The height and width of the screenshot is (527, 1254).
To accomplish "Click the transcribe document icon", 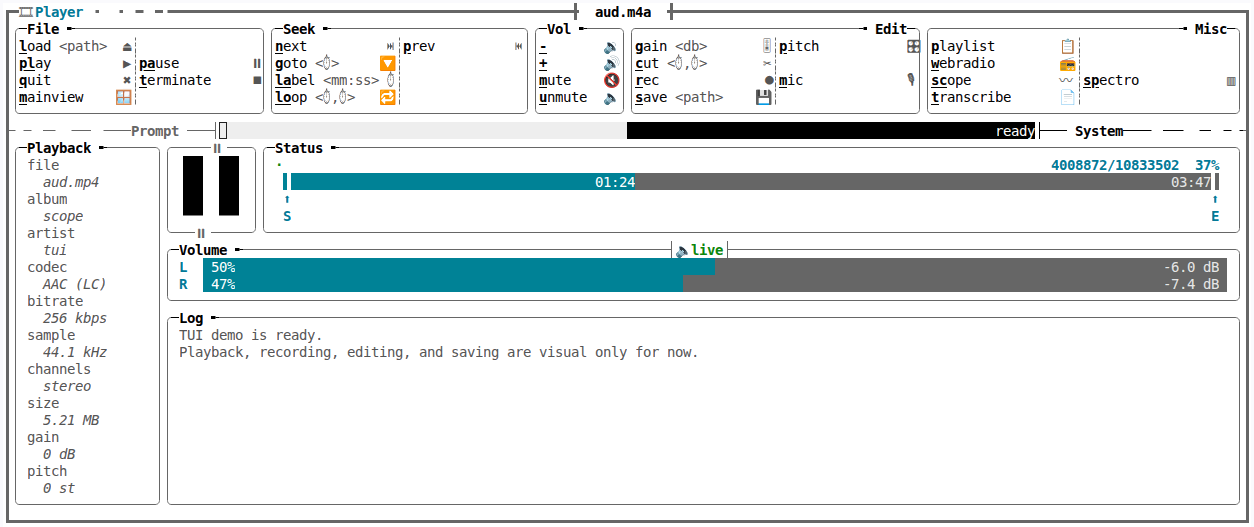I will coord(1067,98).
